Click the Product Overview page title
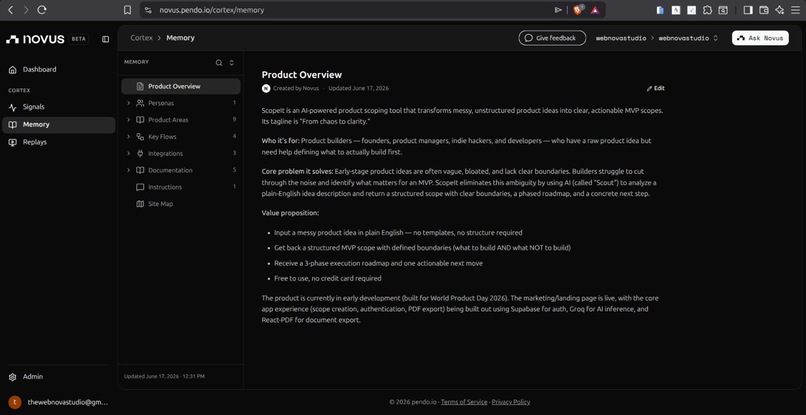The width and height of the screenshot is (806, 415). [x=302, y=75]
